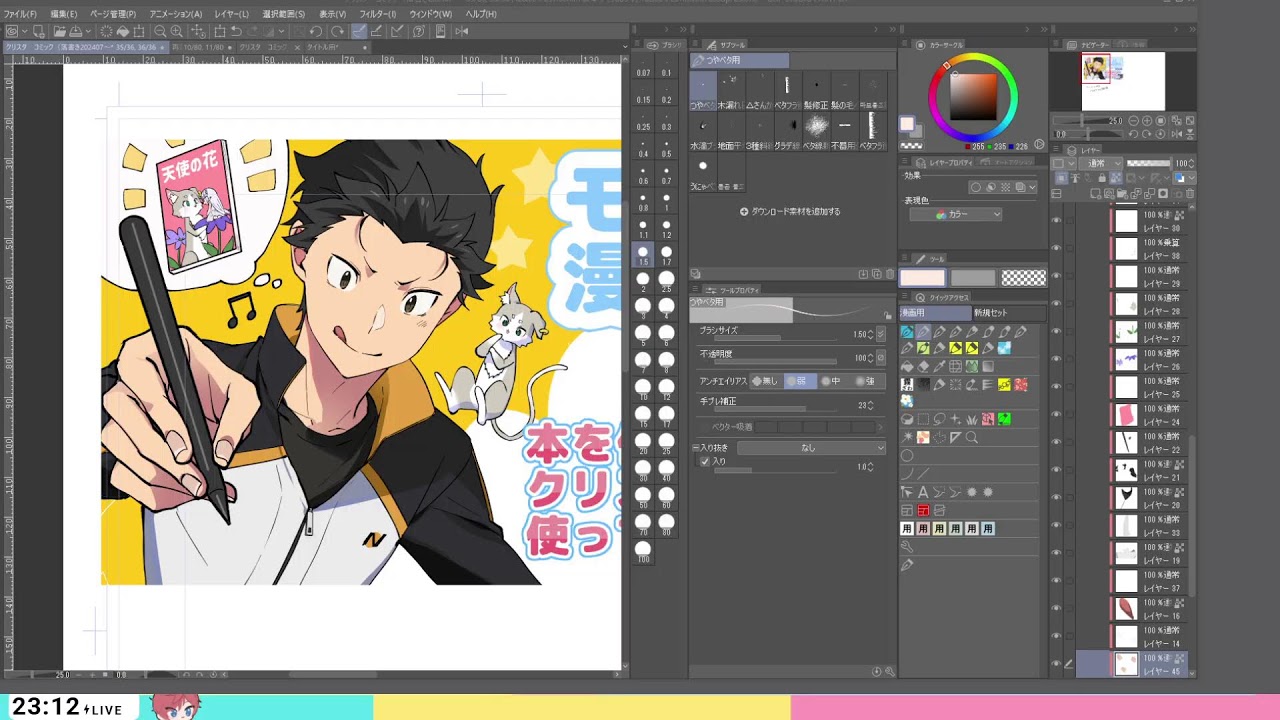Open the フィルター(I) menu
1280x720 pixels.
pyautogui.click(x=378, y=14)
